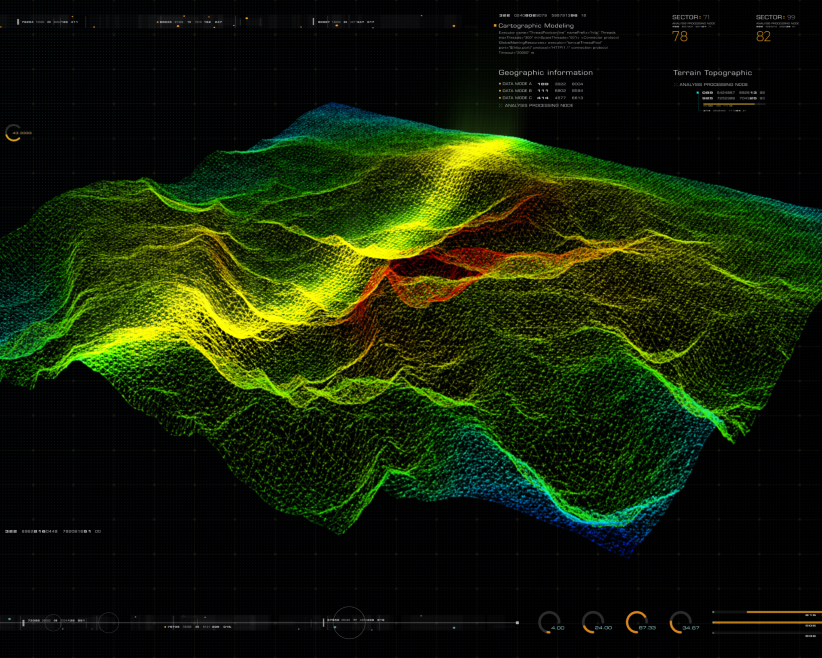This screenshot has width=822, height=658.
Task: Open the Terrain Topographic heading
Action: pos(712,72)
